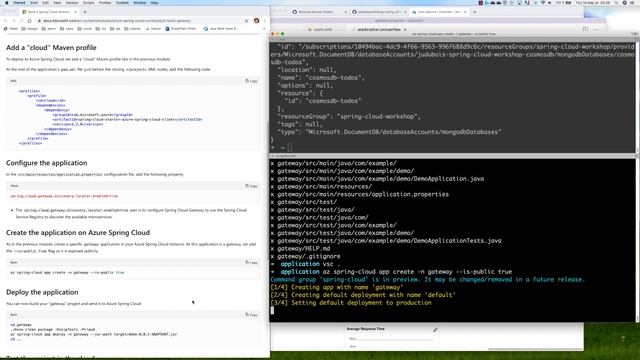
Task: Close the application.properties editor tab
Action: 405,29
